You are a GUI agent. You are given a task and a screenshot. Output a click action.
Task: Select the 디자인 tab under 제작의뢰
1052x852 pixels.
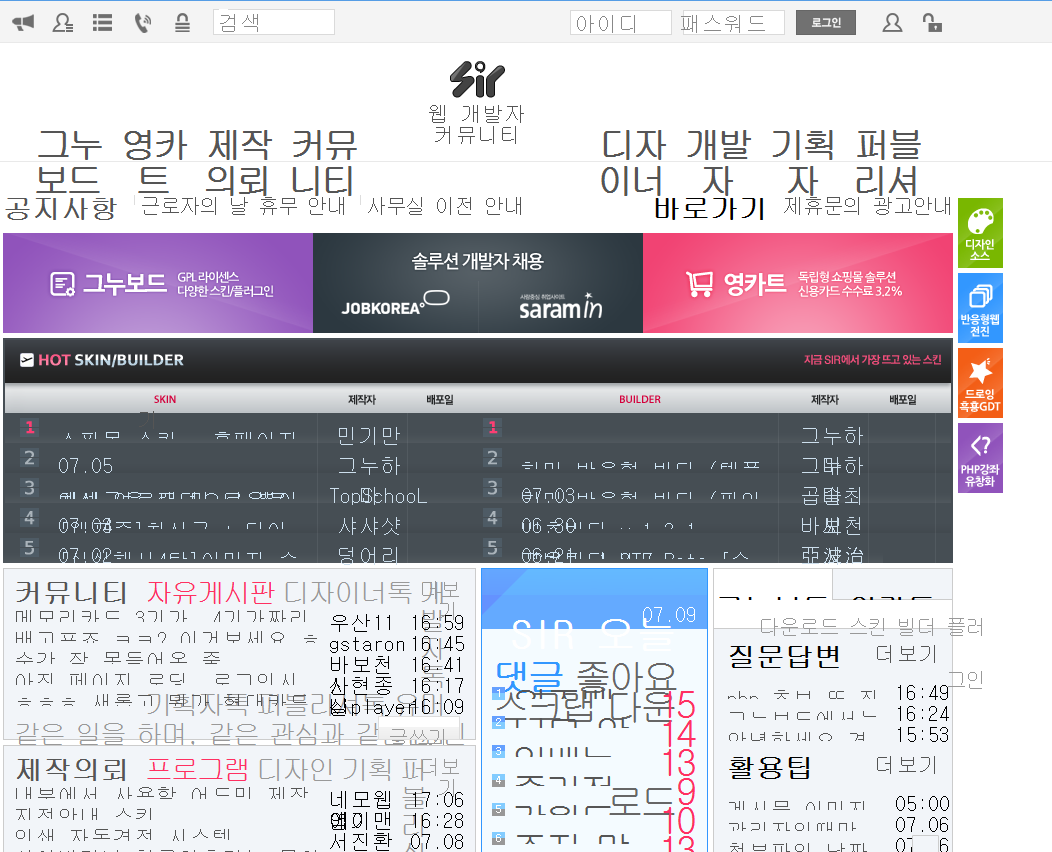coord(296,769)
